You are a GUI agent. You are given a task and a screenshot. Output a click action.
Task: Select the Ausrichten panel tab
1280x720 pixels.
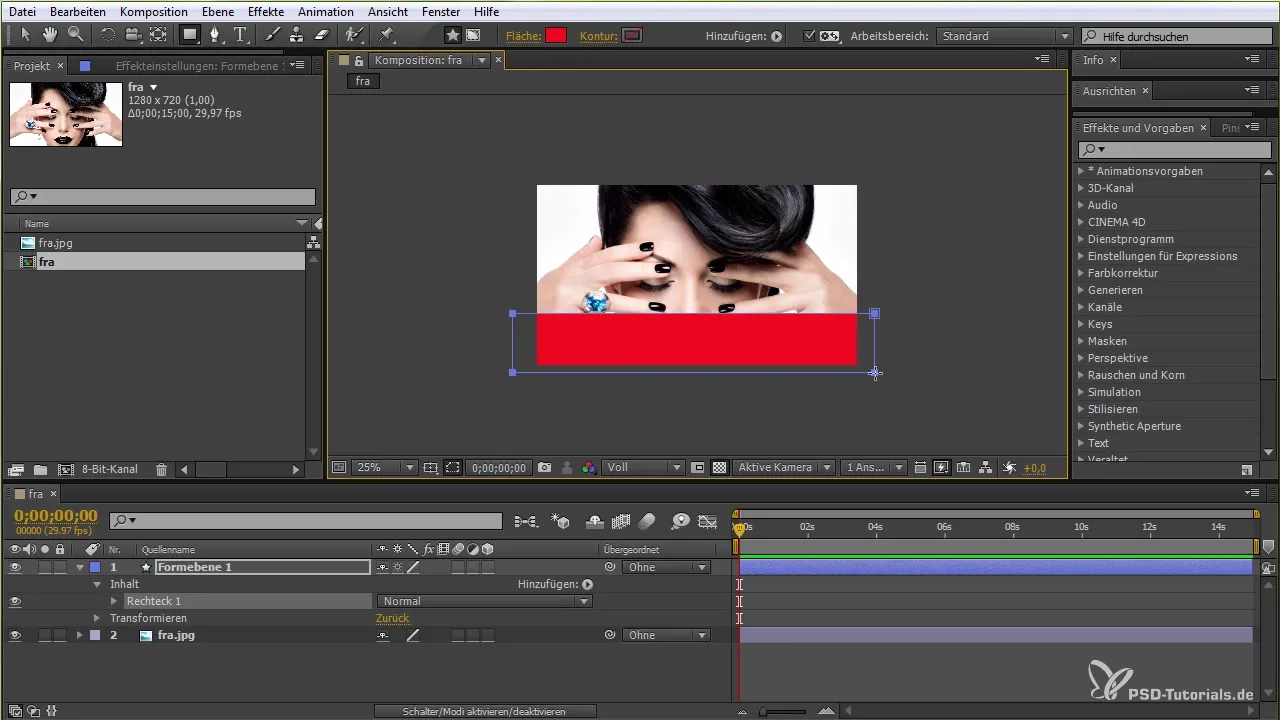coord(1109,90)
